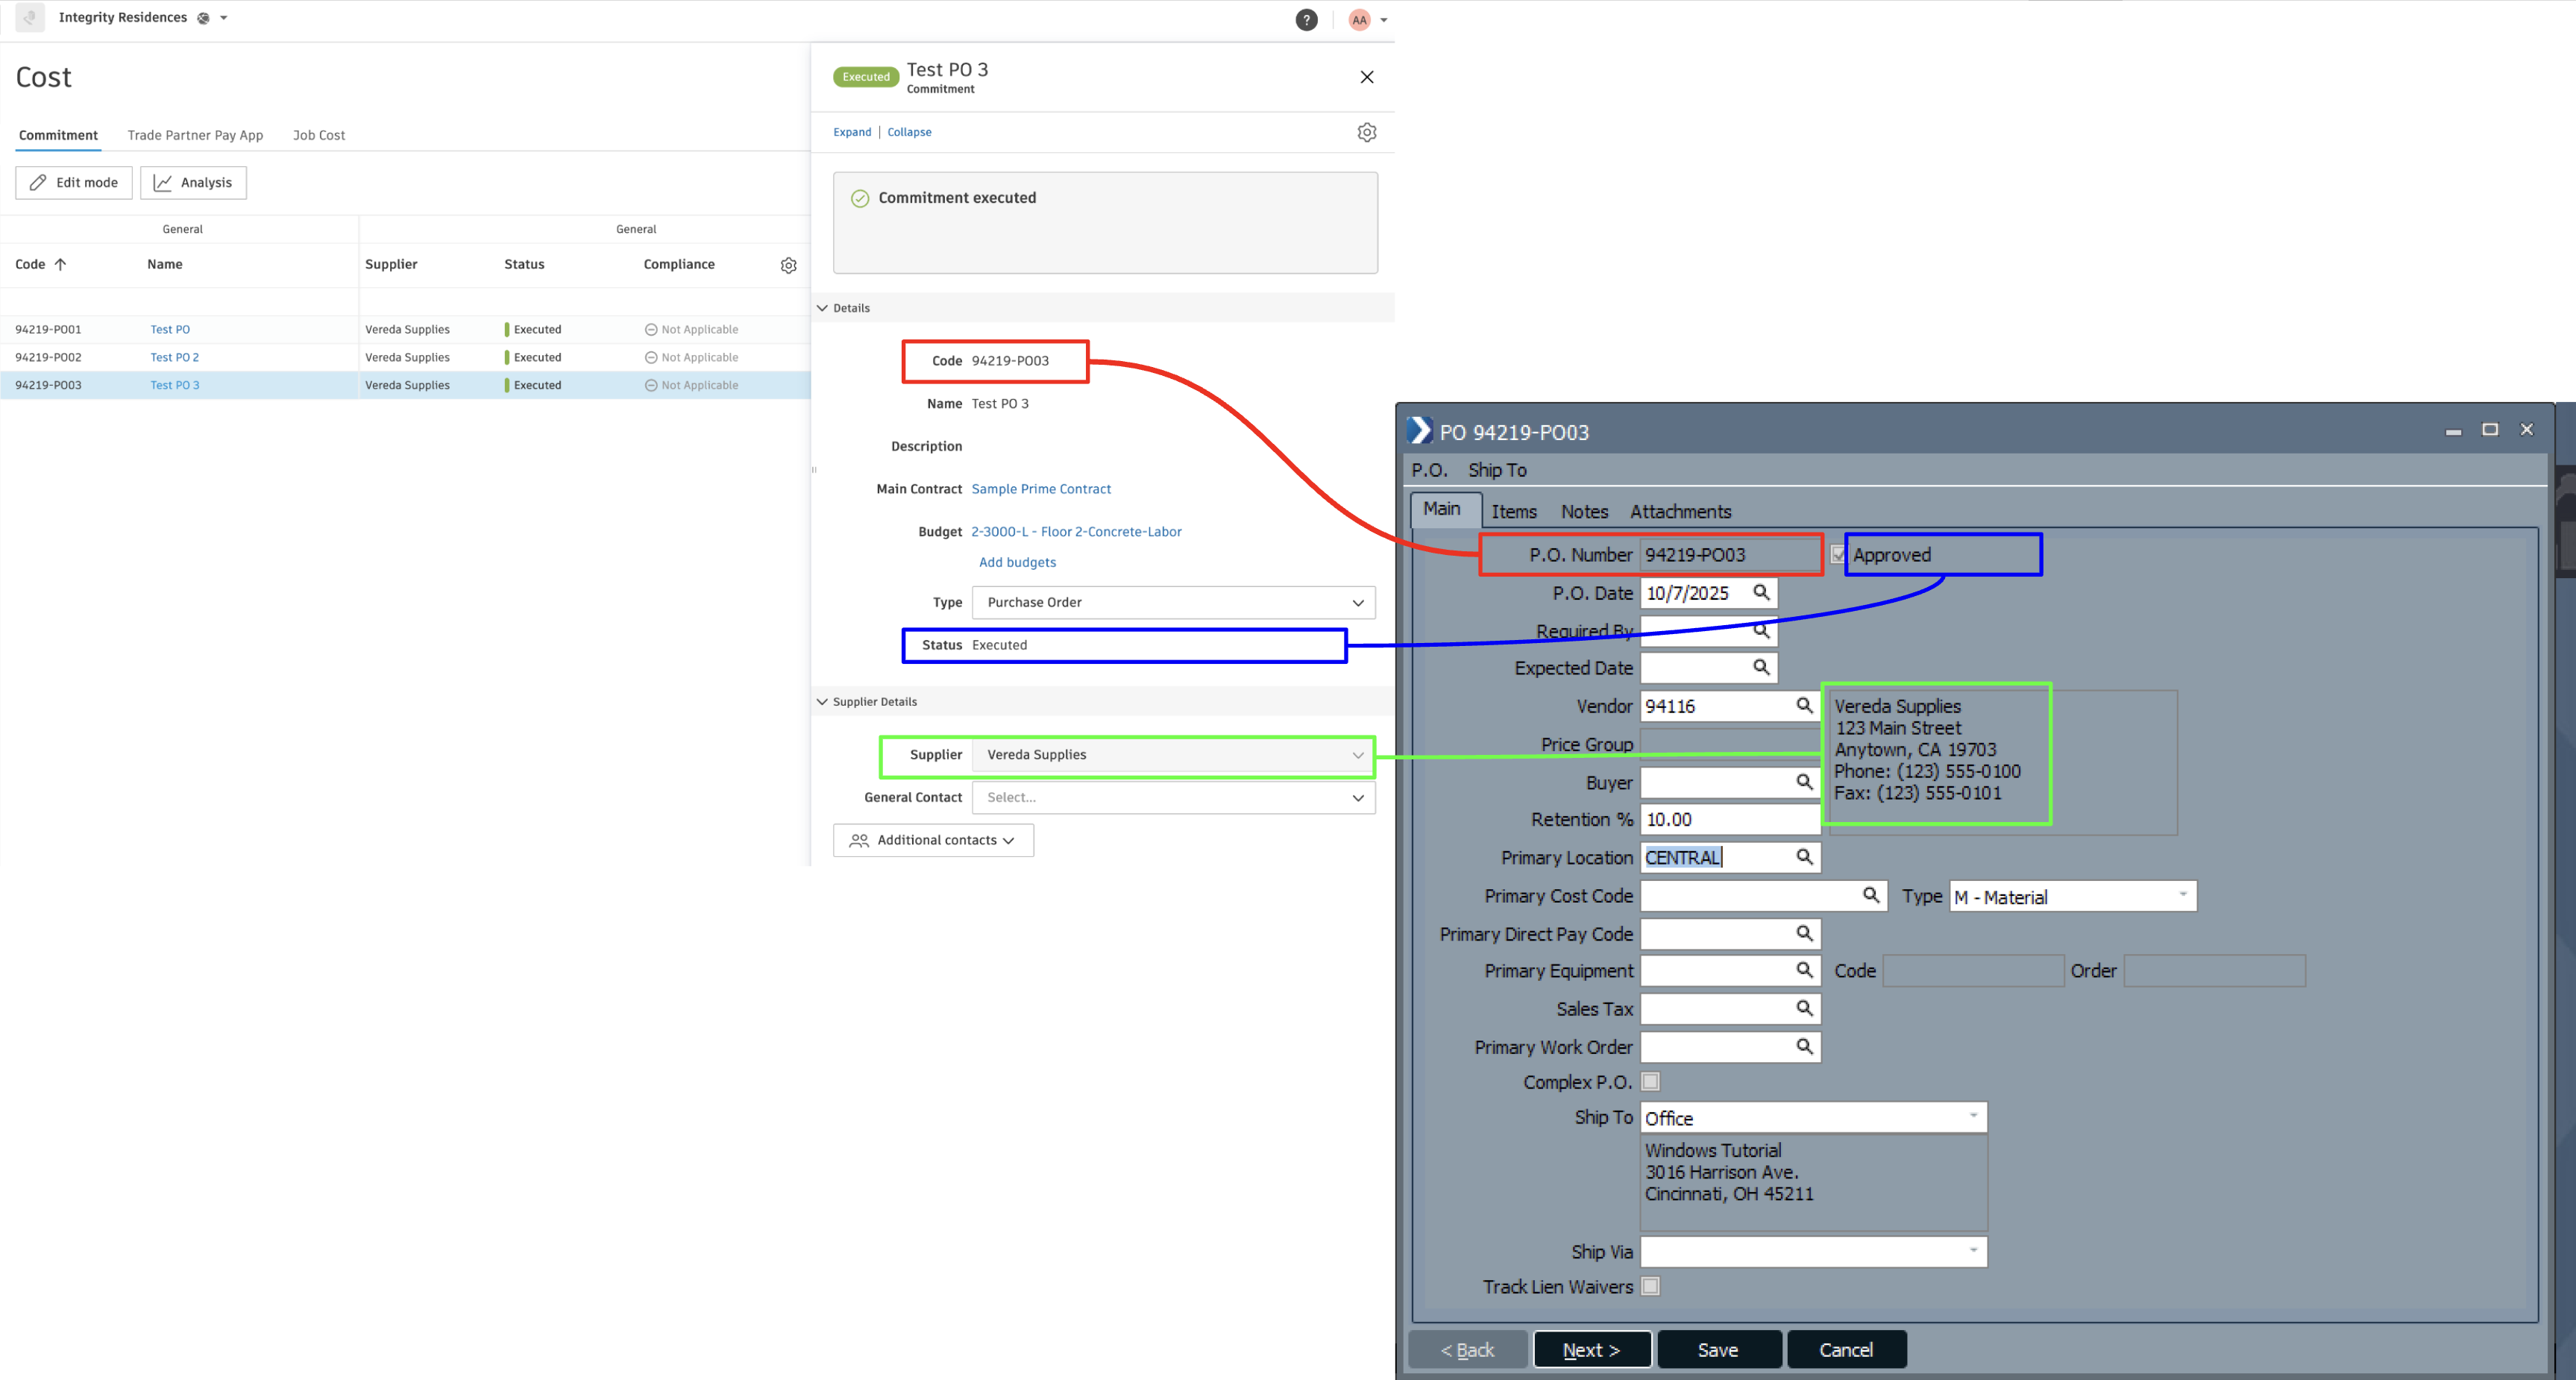Switch to the Items tab
Screen dimensions: 2576x1380
pos(1514,511)
